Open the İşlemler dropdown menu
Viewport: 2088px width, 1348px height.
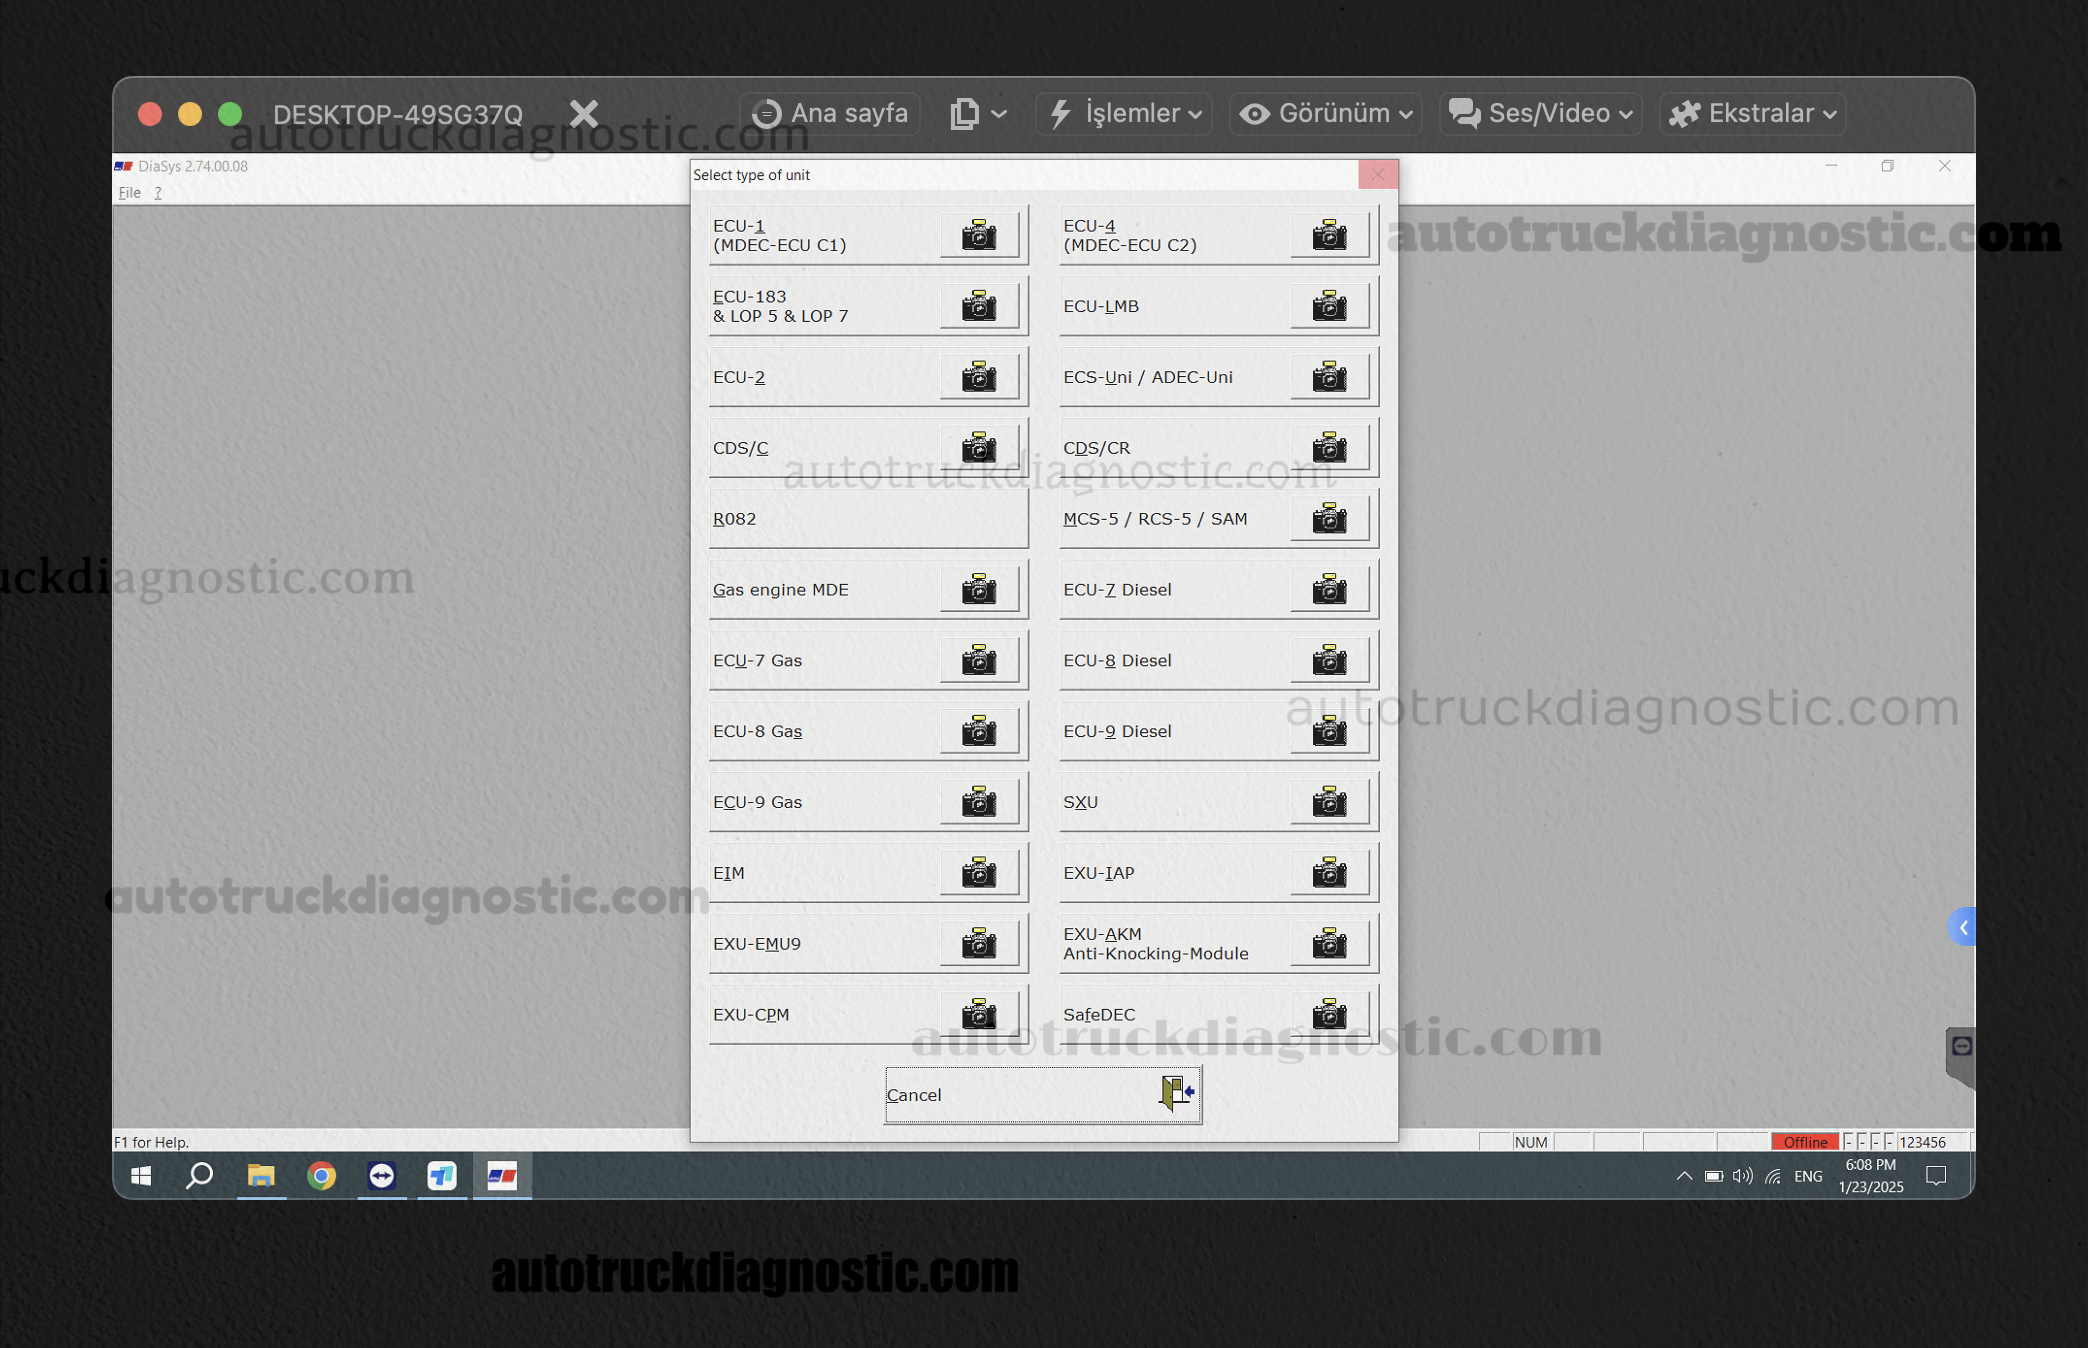tap(1125, 113)
